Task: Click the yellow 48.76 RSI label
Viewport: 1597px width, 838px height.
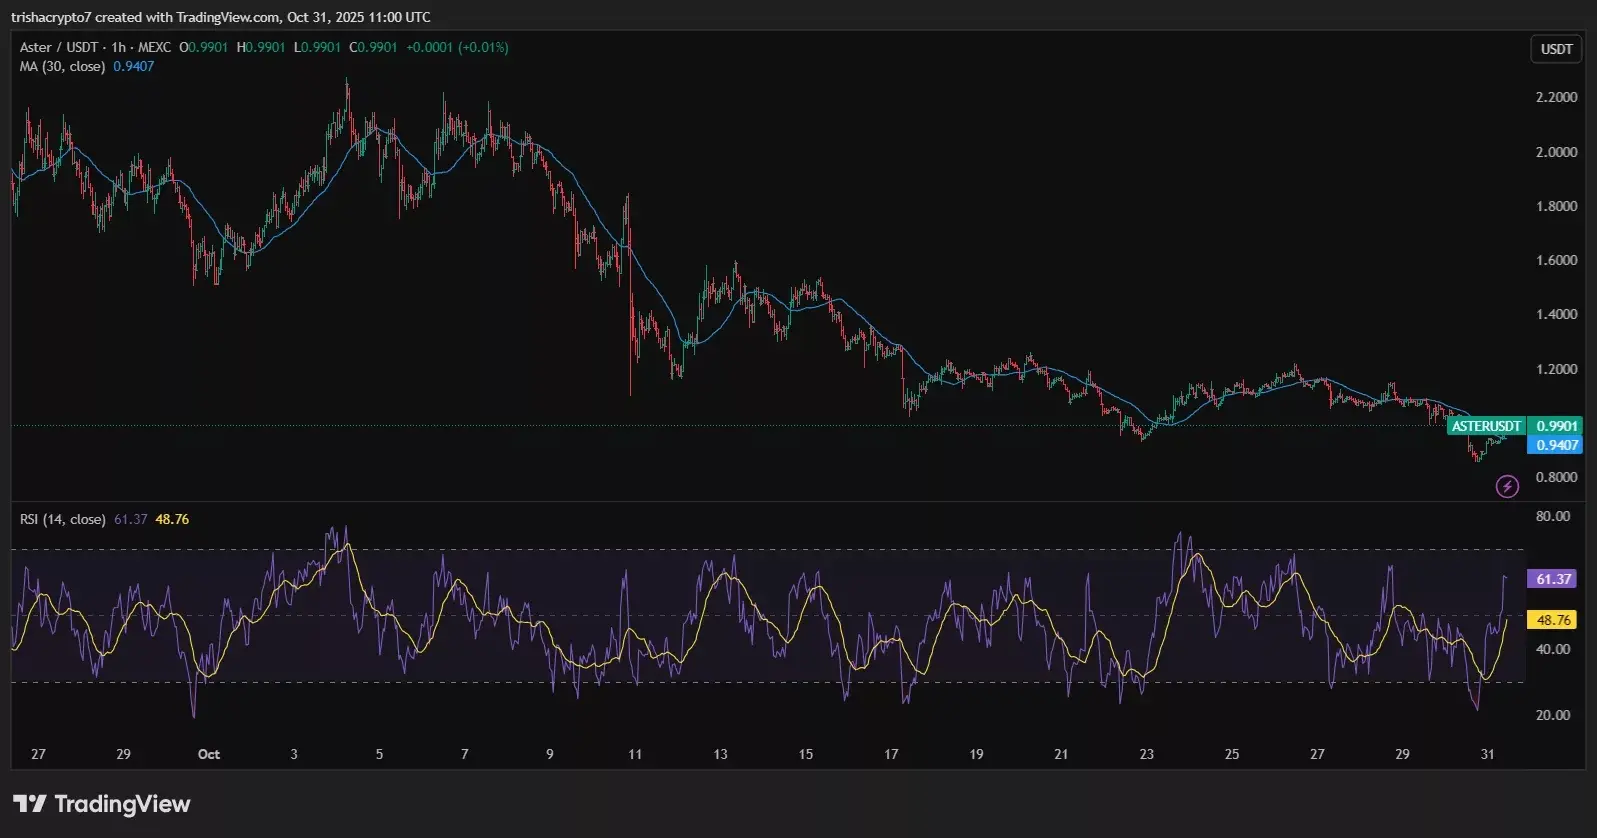Action: 1553,620
